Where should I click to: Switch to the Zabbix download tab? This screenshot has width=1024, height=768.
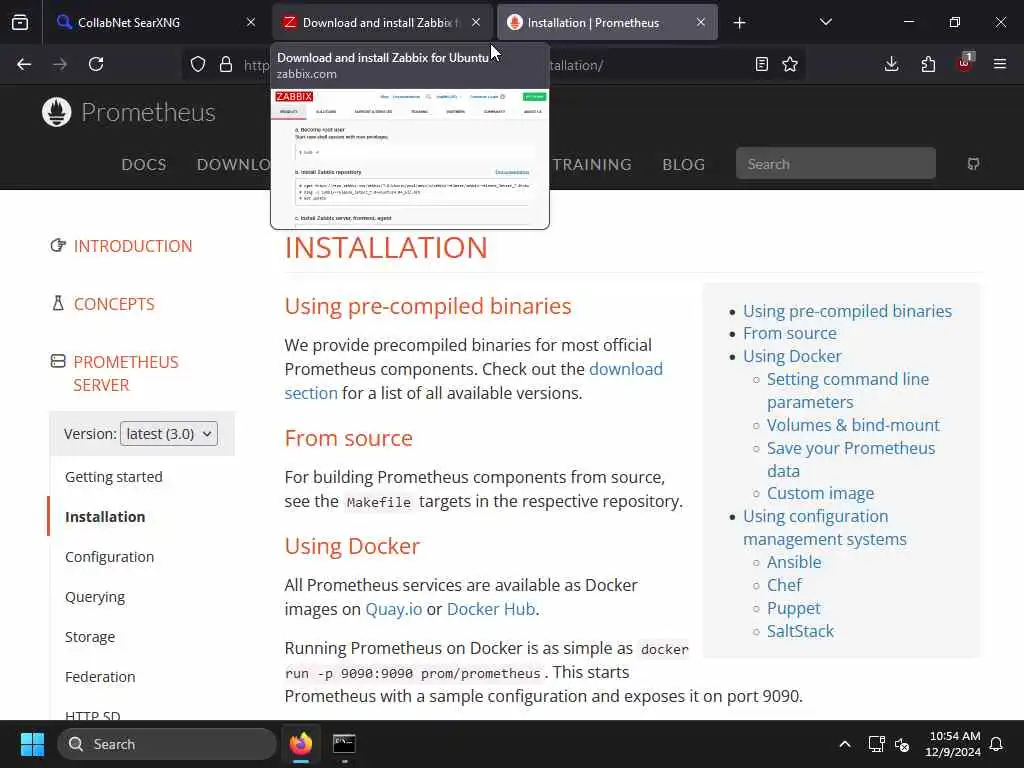tap(381, 22)
